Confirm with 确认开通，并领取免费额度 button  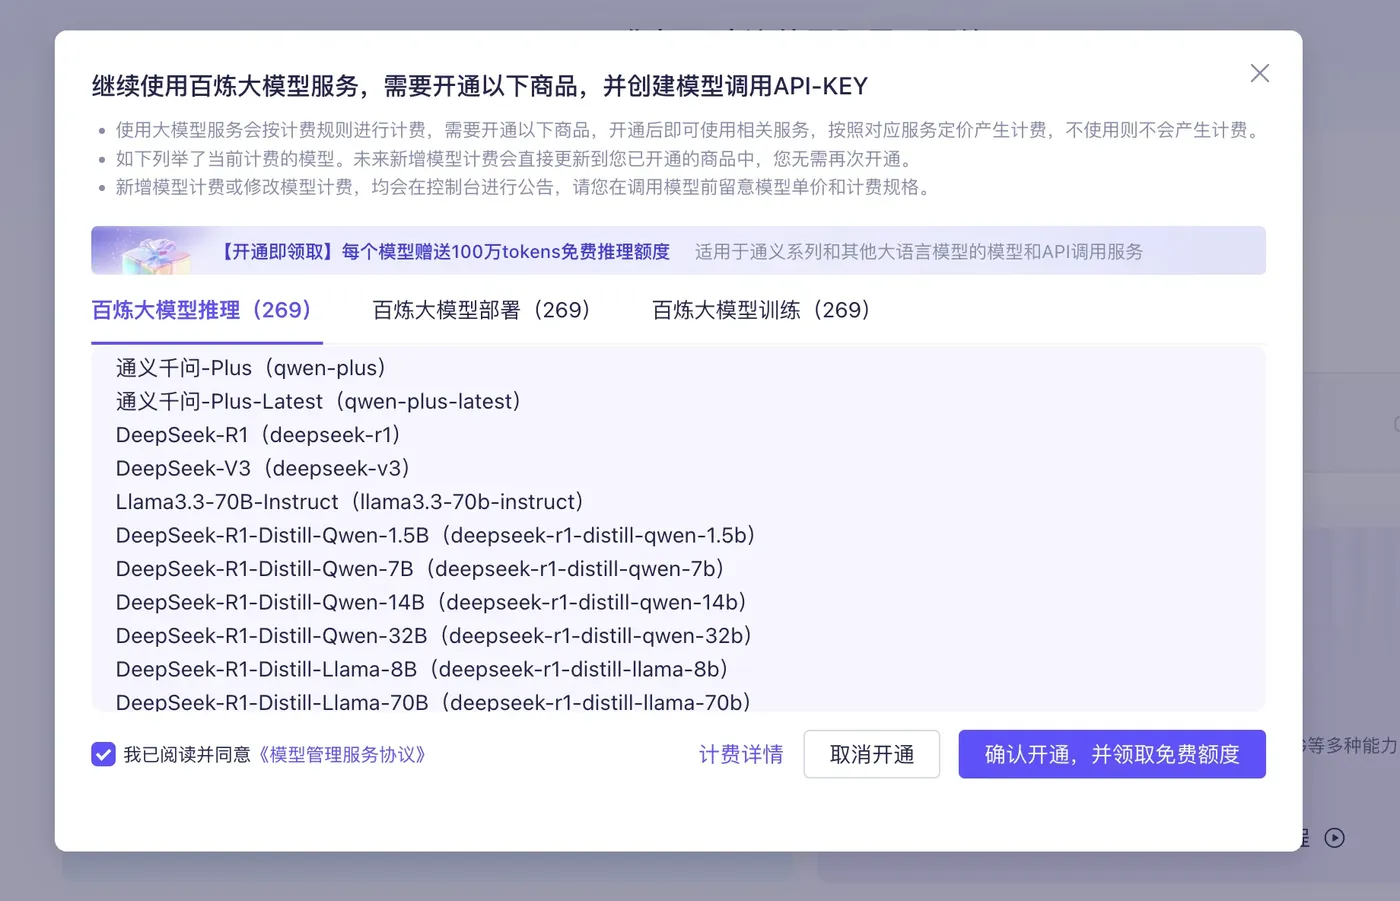[x=1112, y=754]
